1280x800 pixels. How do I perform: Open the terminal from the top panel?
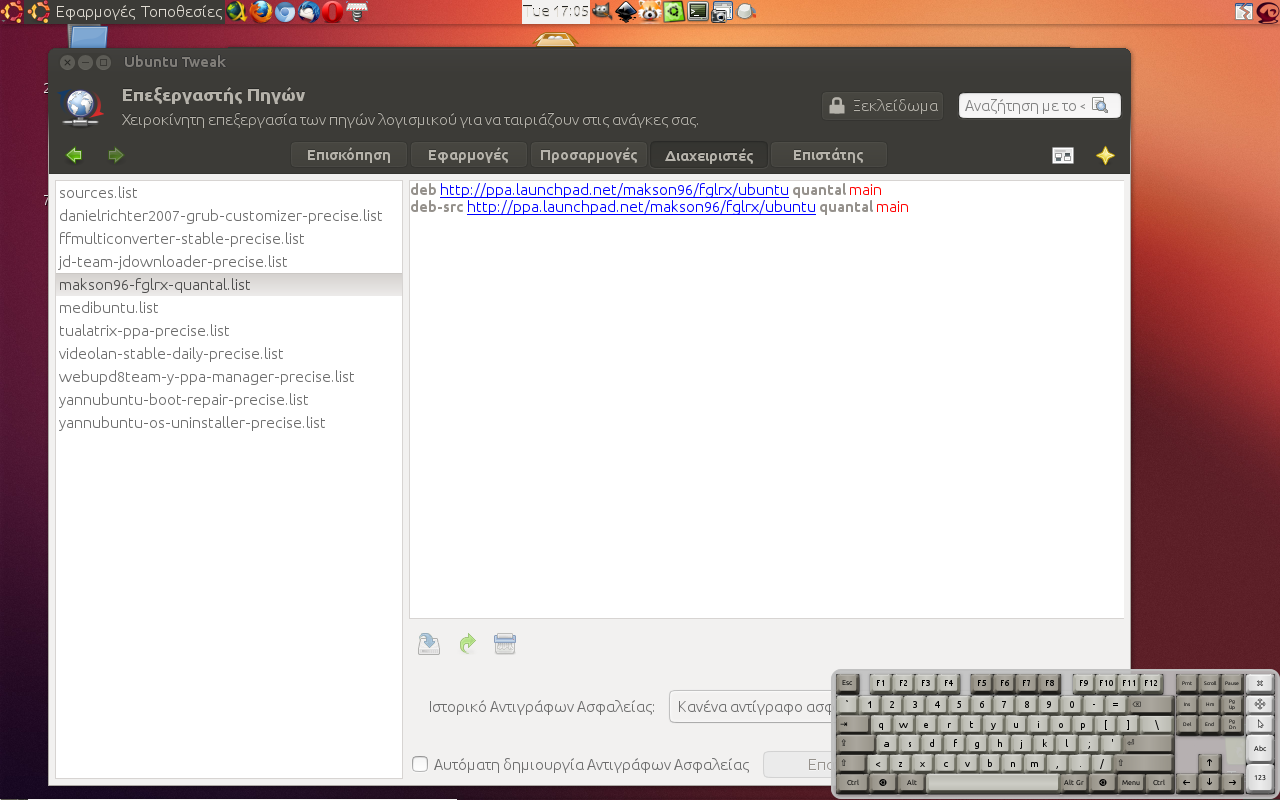tap(698, 12)
